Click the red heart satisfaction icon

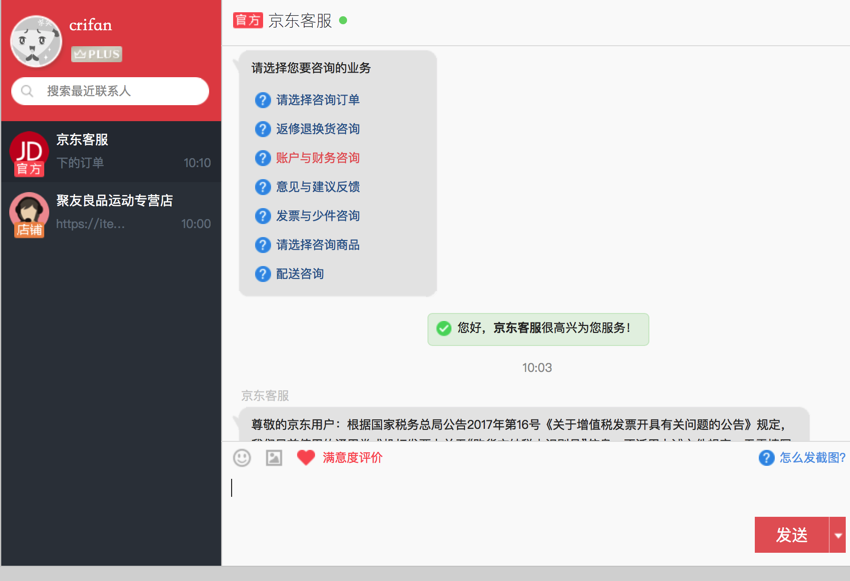click(x=306, y=458)
